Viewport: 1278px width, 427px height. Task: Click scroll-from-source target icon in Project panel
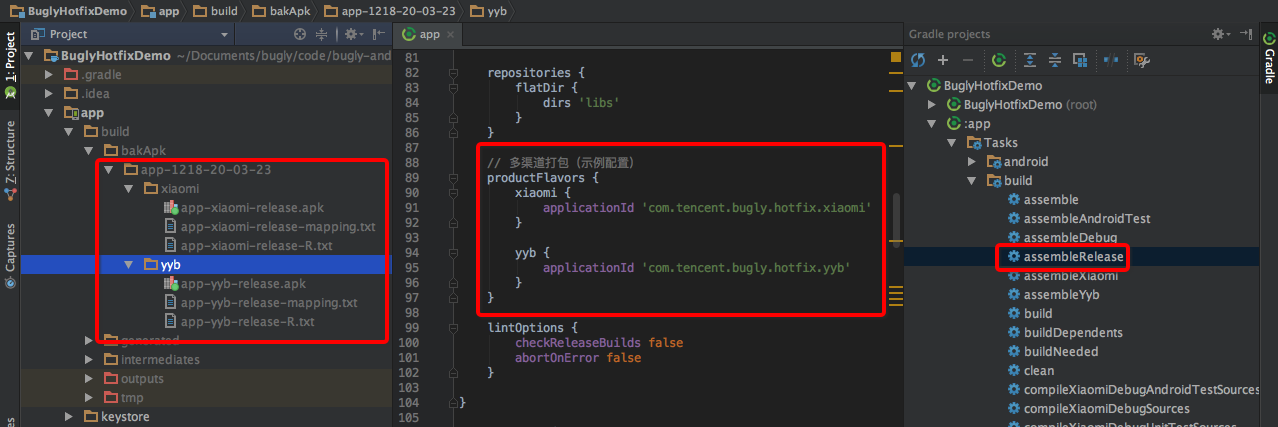(302, 34)
